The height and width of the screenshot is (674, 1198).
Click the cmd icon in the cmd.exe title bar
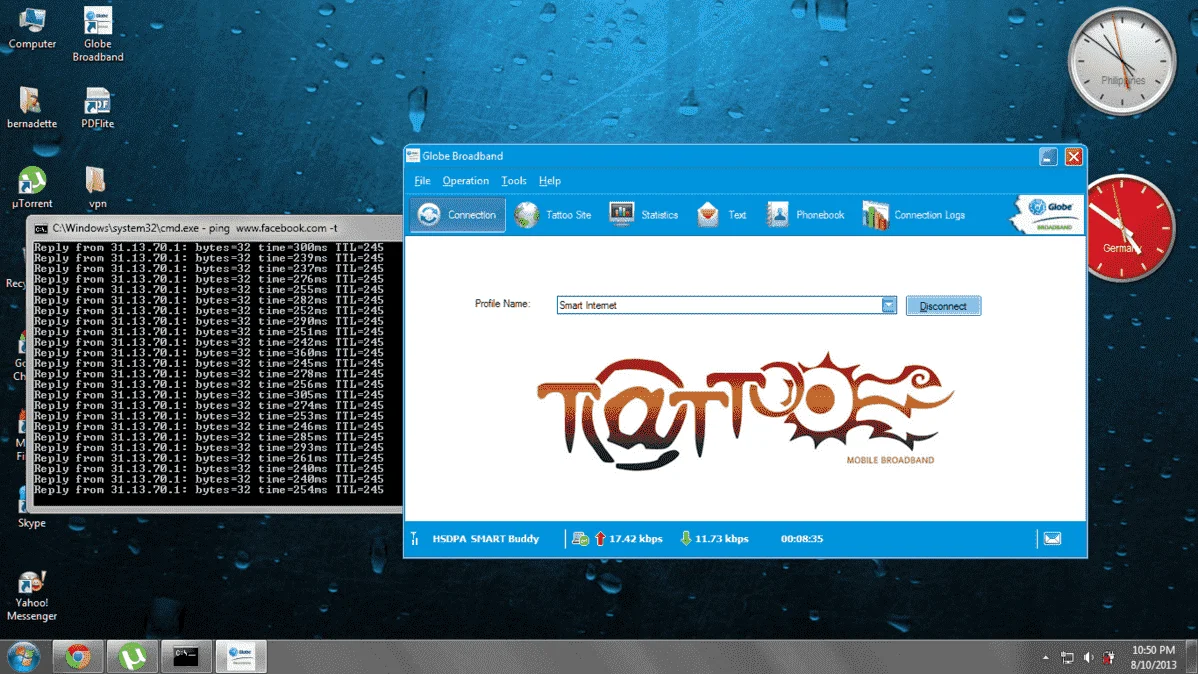pyautogui.click(x=40, y=228)
